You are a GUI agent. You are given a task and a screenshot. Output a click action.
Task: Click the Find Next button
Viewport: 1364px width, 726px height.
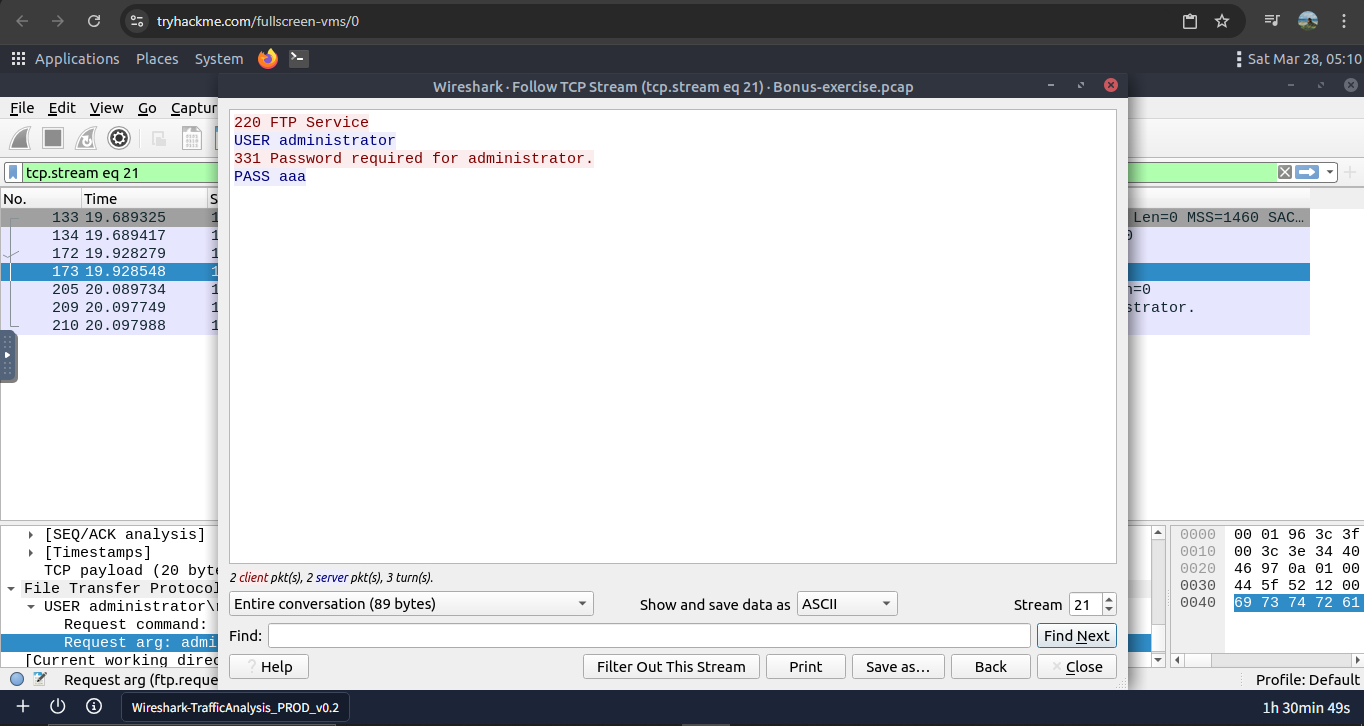tap(1077, 636)
